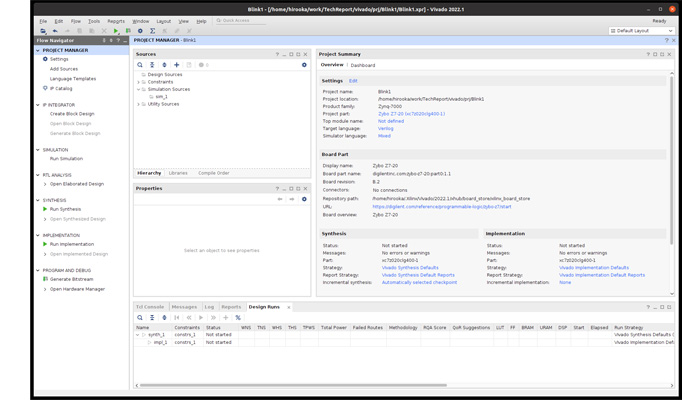Image resolution: width=700 pixels, height=400 pixels.
Task: Click Automatically selected checkpoint link
Action: [419, 282]
